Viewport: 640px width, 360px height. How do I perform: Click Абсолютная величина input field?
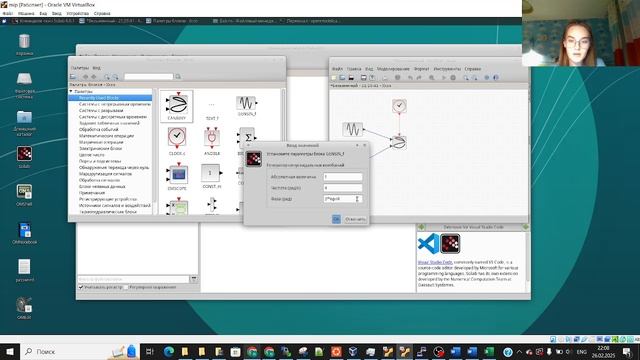coord(343,177)
